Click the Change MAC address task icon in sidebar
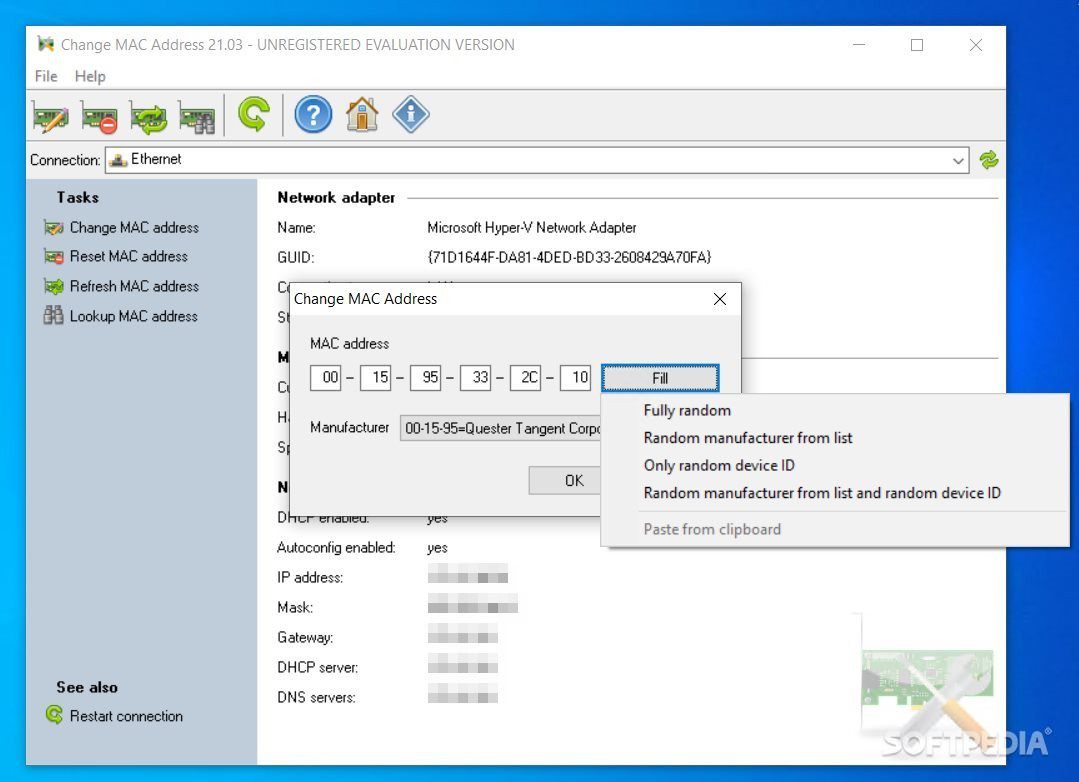1079x782 pixels. 53,227
